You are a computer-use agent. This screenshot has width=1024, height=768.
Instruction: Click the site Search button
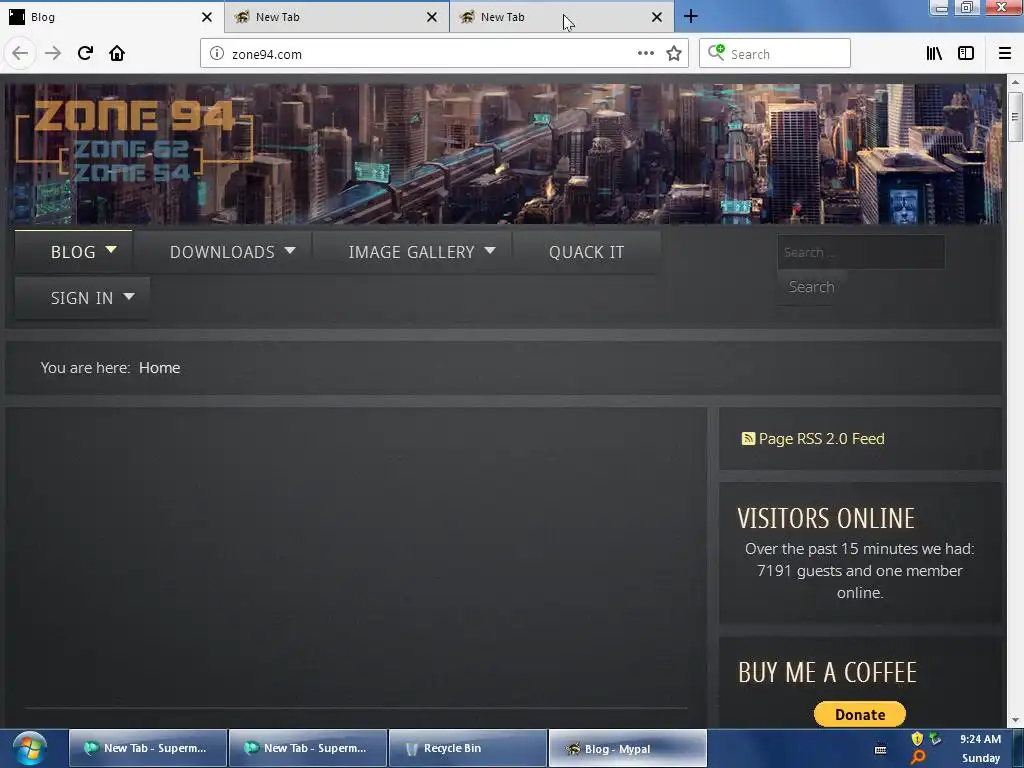coord(811,287)
